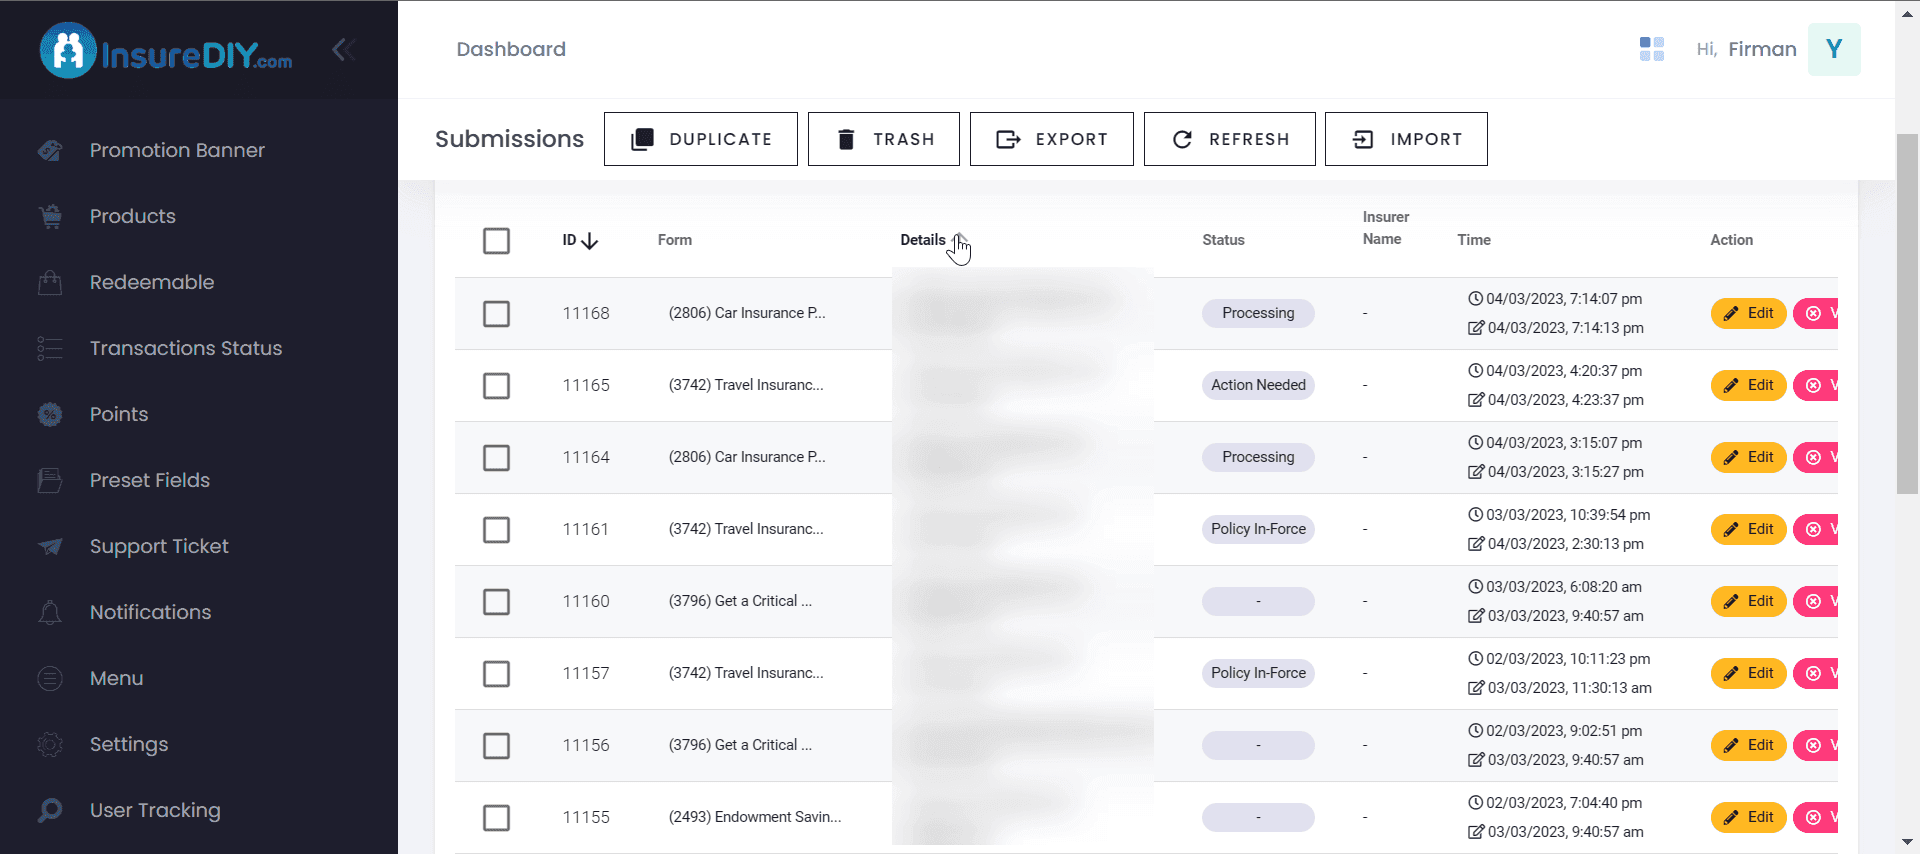Click the vertical page scrollbar
This screenshot has height=854, width=1920.
[1907, 312]
